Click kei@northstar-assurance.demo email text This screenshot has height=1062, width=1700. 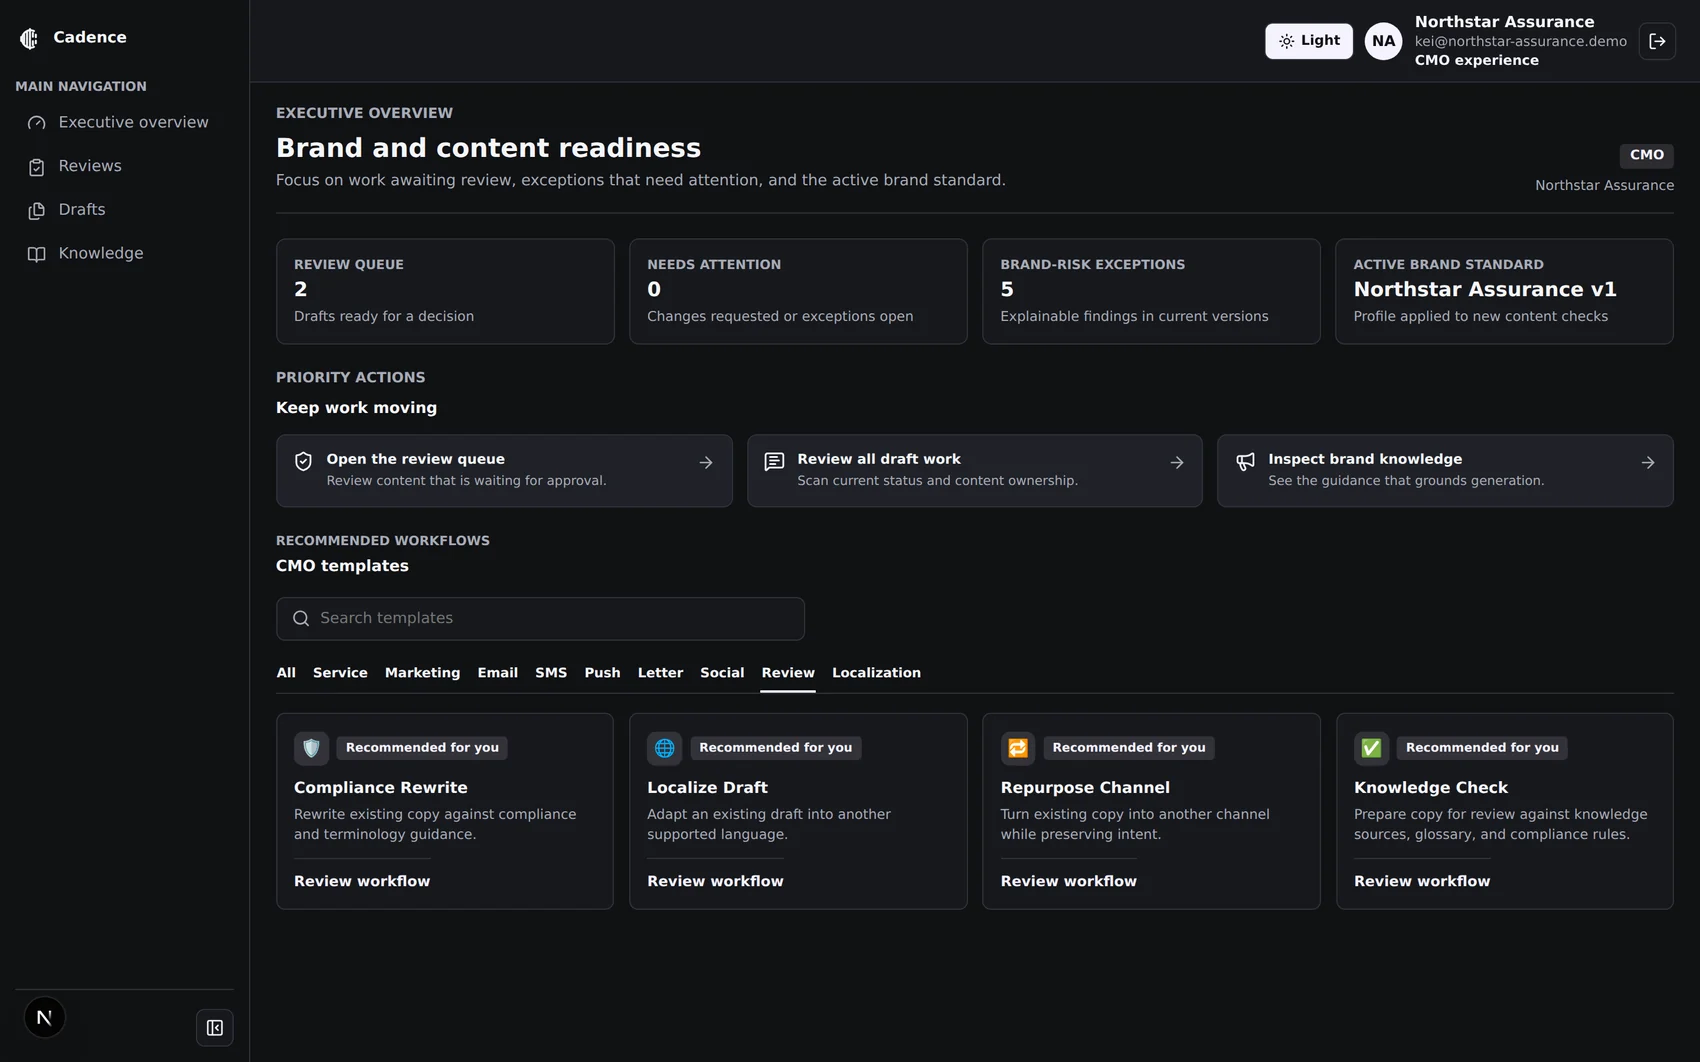click(1520, 41)
